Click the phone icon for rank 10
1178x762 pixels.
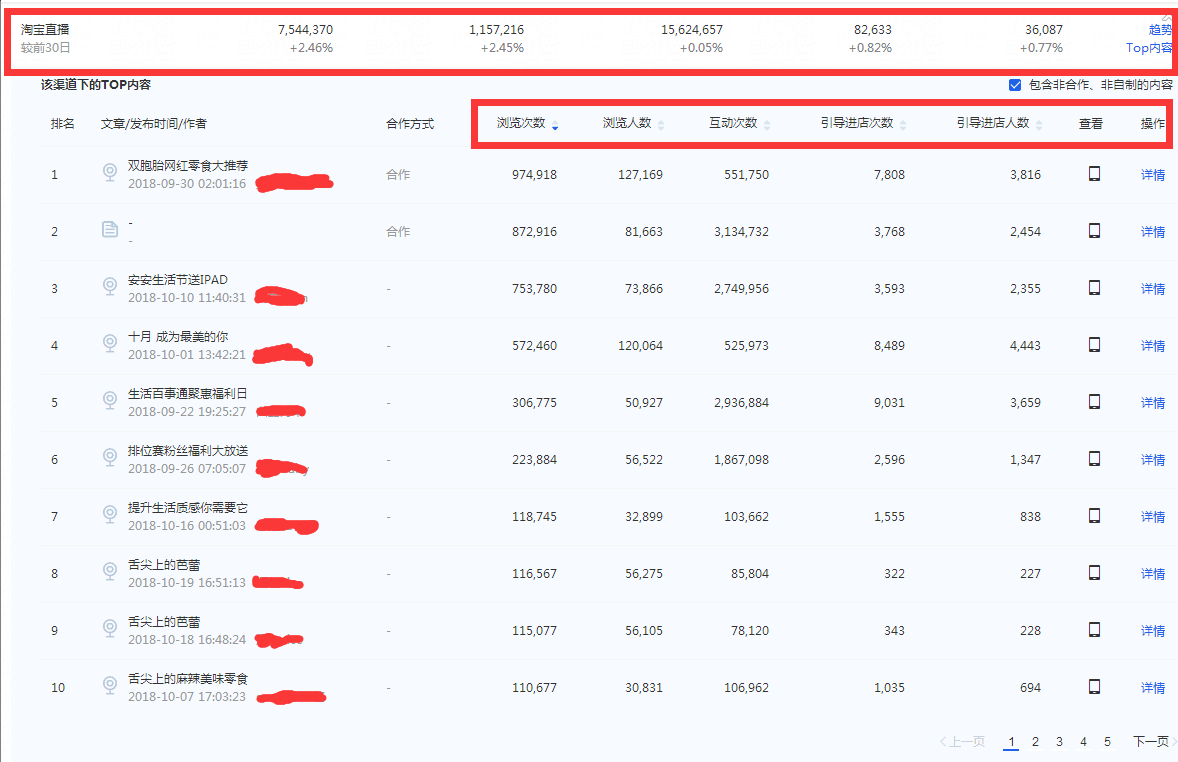tap(1094, 687)
